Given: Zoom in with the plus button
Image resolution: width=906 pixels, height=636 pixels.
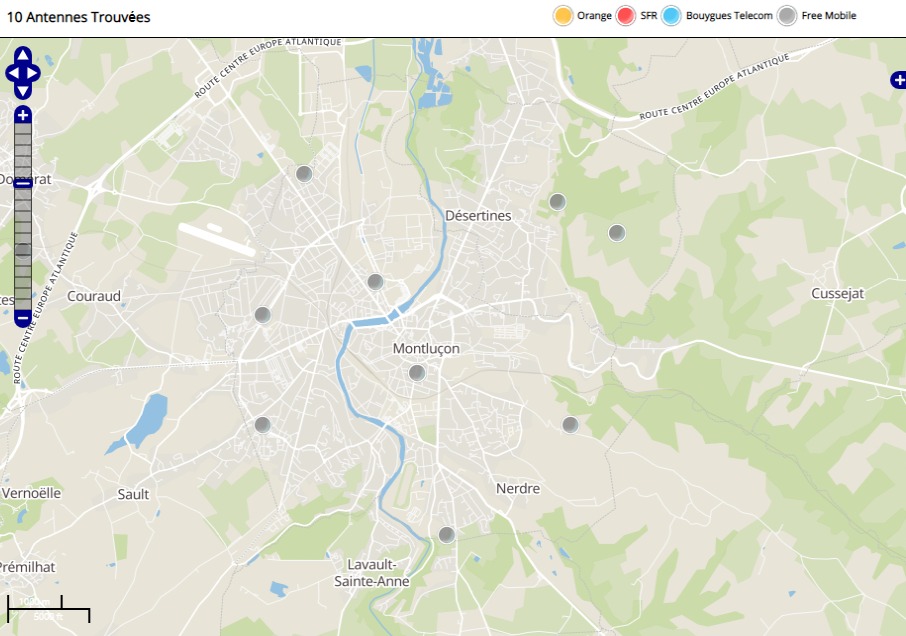Looking at the screenshot, I should [x=23, y=115].
